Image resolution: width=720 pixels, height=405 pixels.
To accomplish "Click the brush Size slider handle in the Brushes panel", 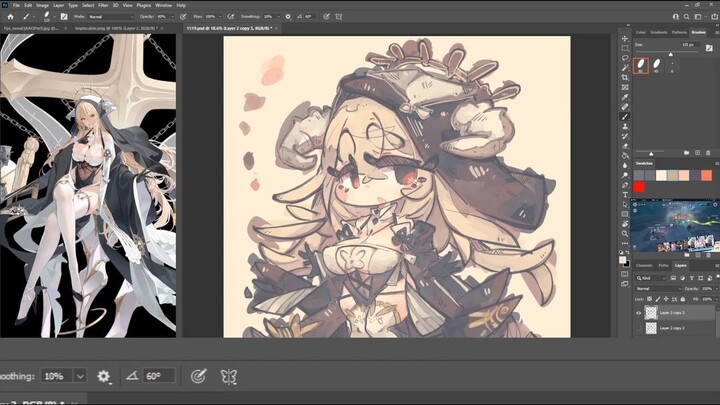I will 671,54.
